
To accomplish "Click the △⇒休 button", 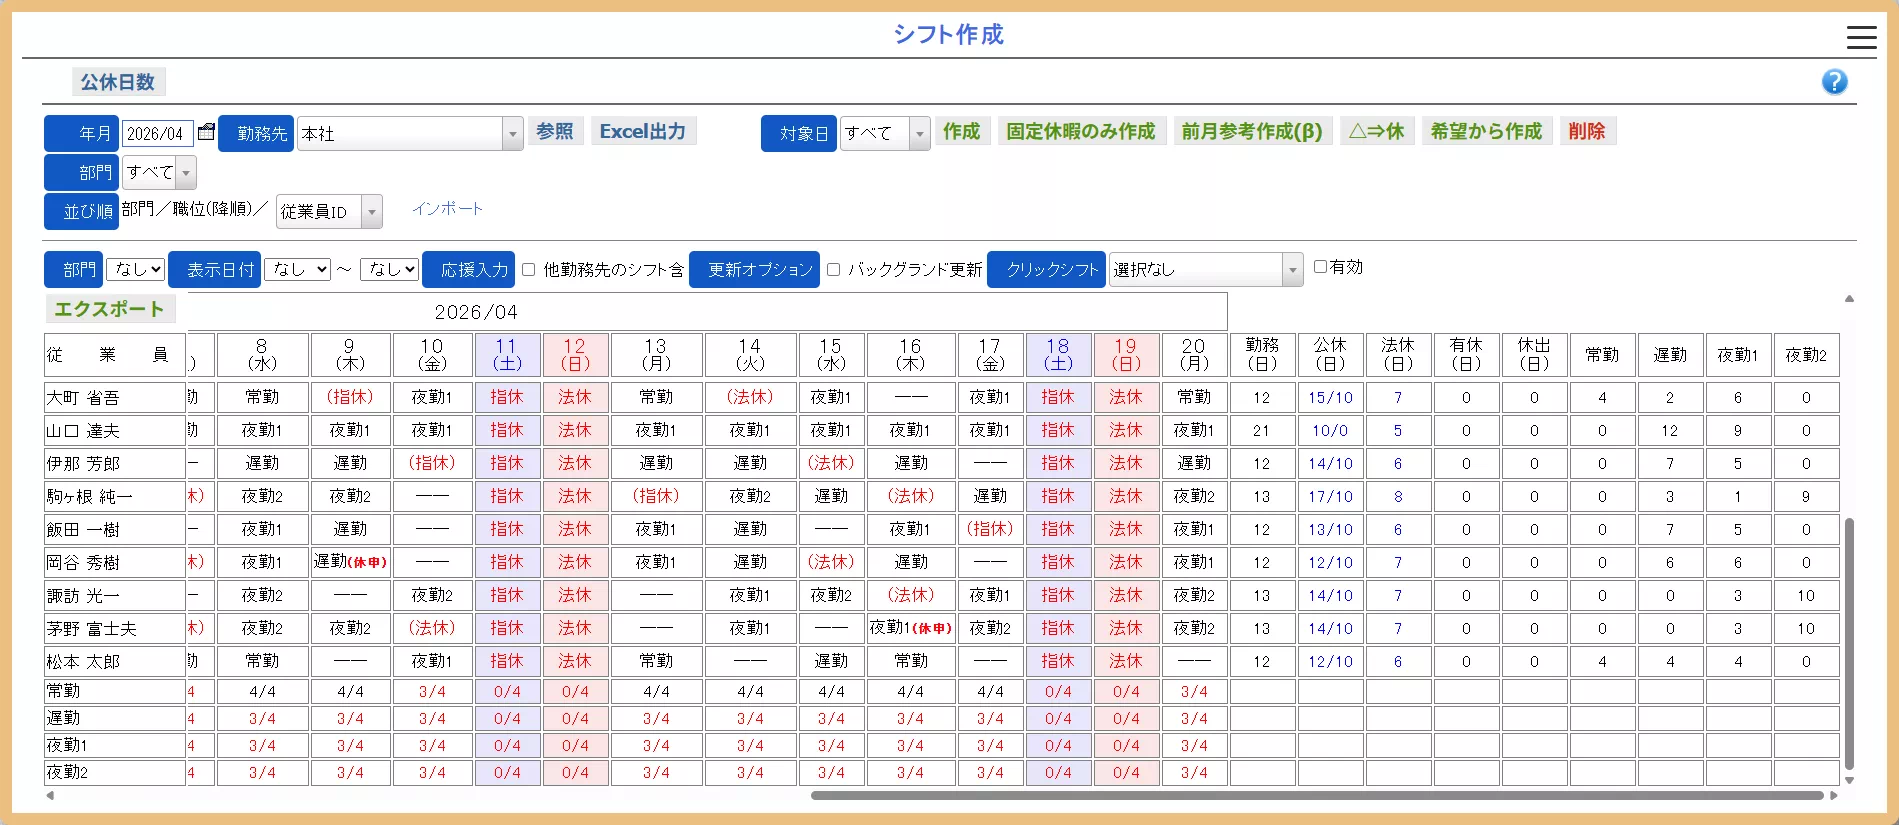I will [1376, 131].
